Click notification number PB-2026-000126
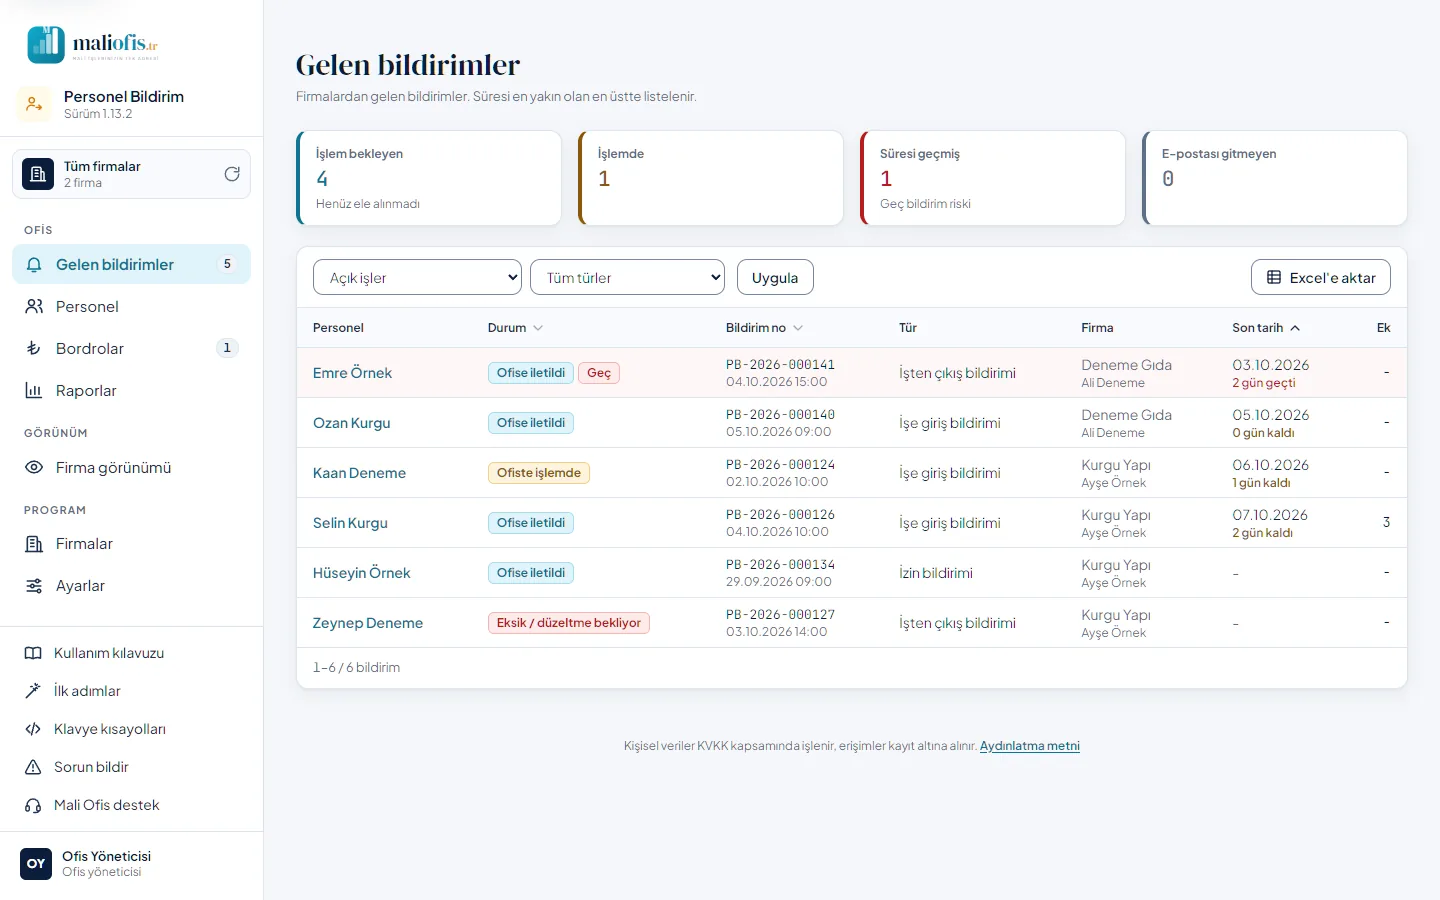This screenshot has height=900, width=1440. pyautogui.click(x=780, y=515)
